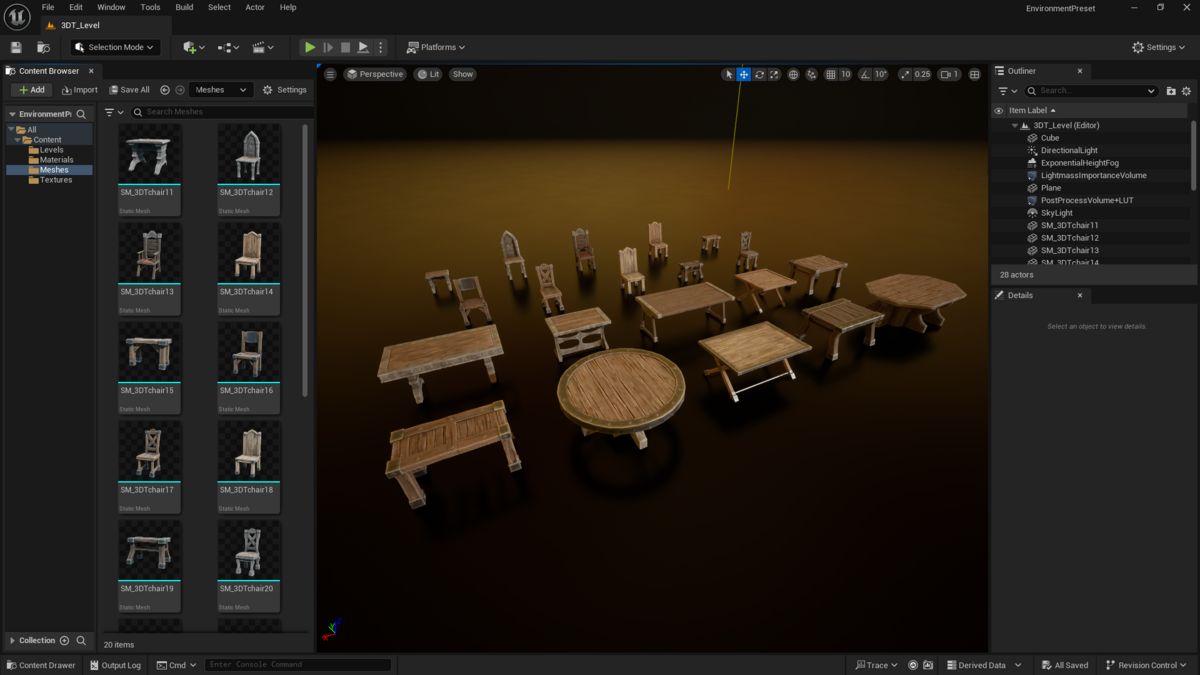Click the Outliner settings gear icon

pos(1187,91)
